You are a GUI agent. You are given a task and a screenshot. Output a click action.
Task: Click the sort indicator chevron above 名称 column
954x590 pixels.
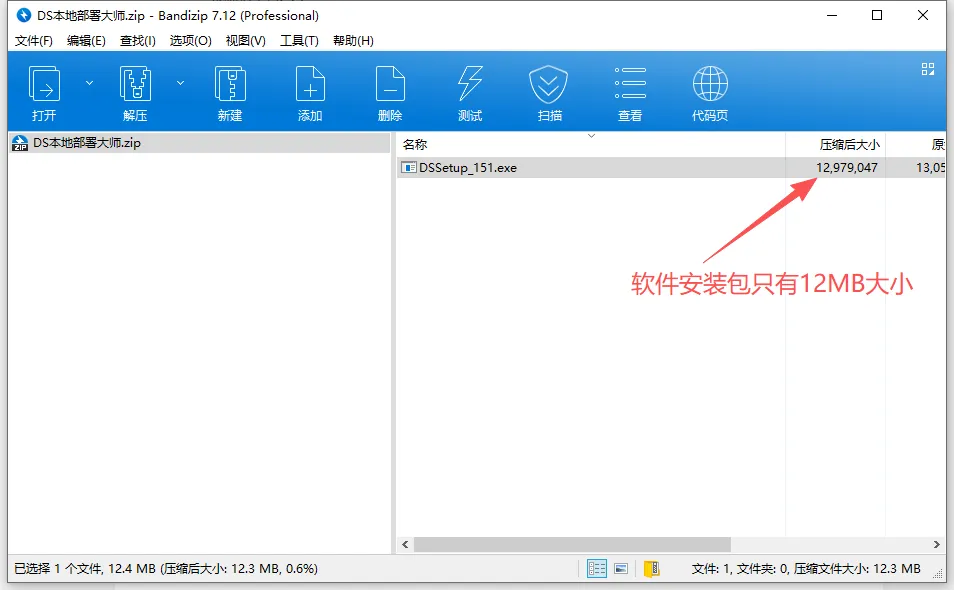pos(591,136)
